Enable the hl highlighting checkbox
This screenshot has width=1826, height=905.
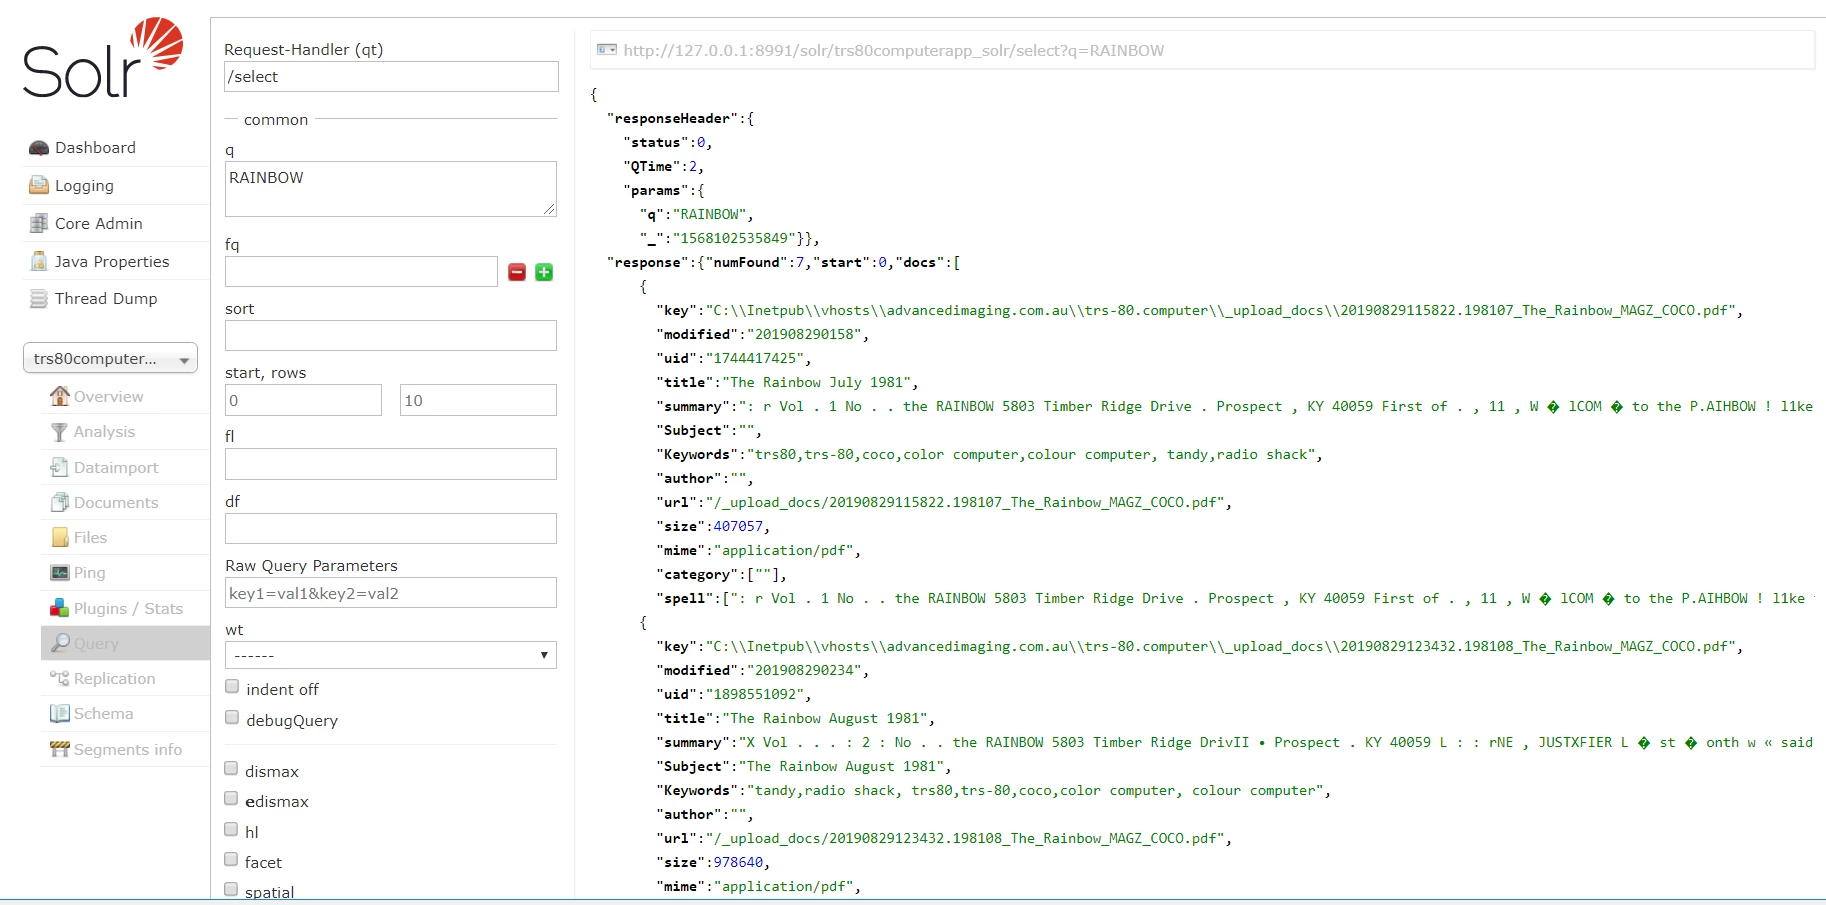click(231, 830)
